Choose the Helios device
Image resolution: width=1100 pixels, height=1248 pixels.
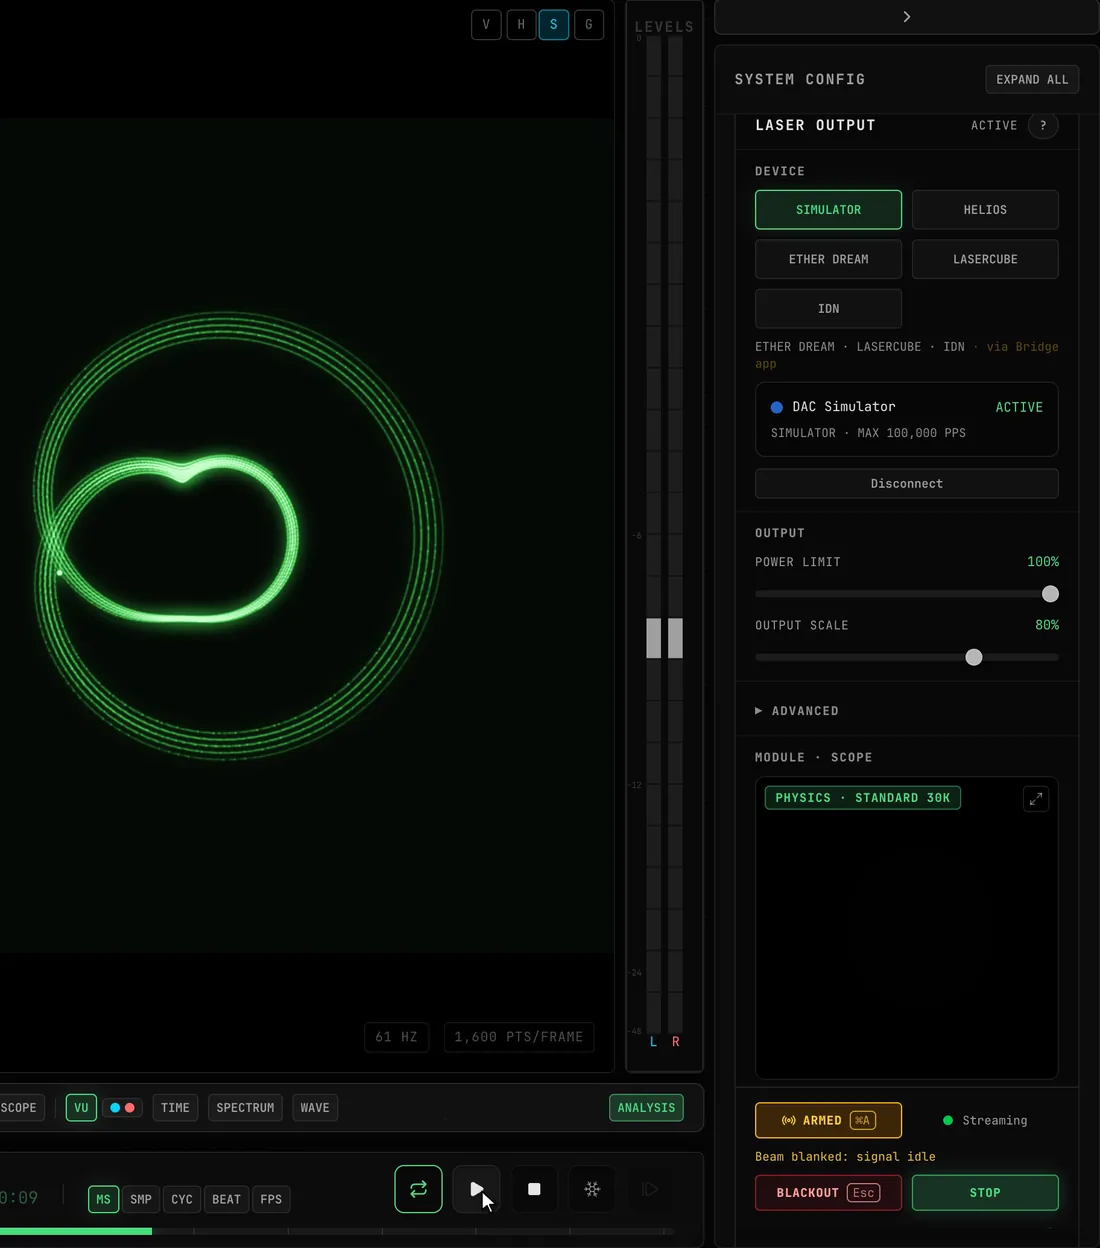(985, 210)
